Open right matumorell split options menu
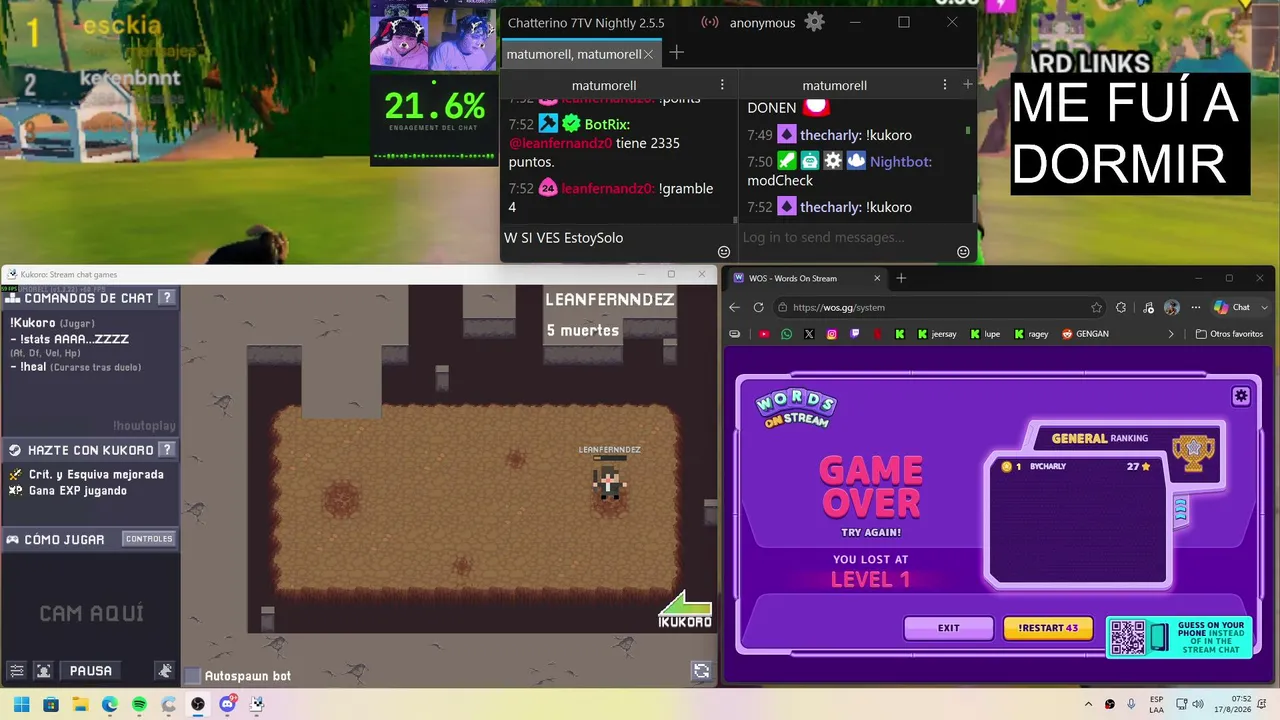Viewport: 1280px width, 720px height. tap(945, 85)
